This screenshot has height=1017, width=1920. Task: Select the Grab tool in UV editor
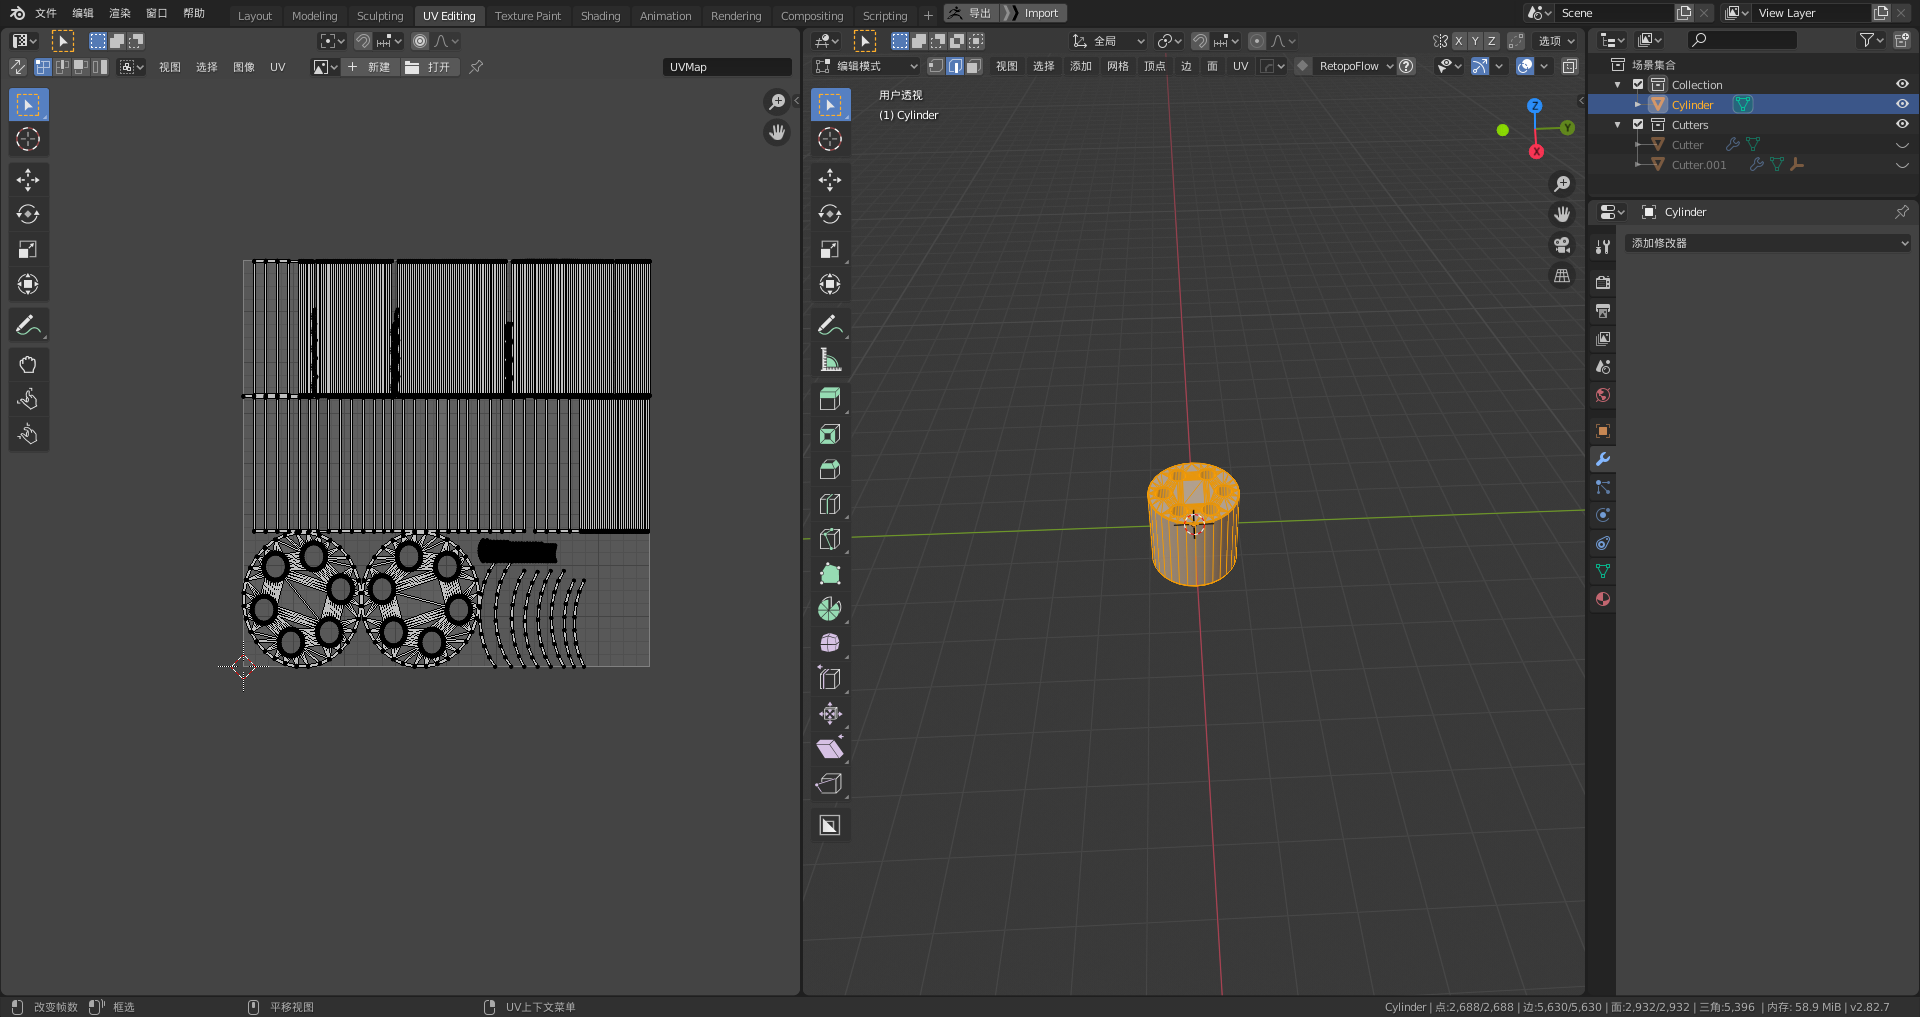[x=28, y=365]
